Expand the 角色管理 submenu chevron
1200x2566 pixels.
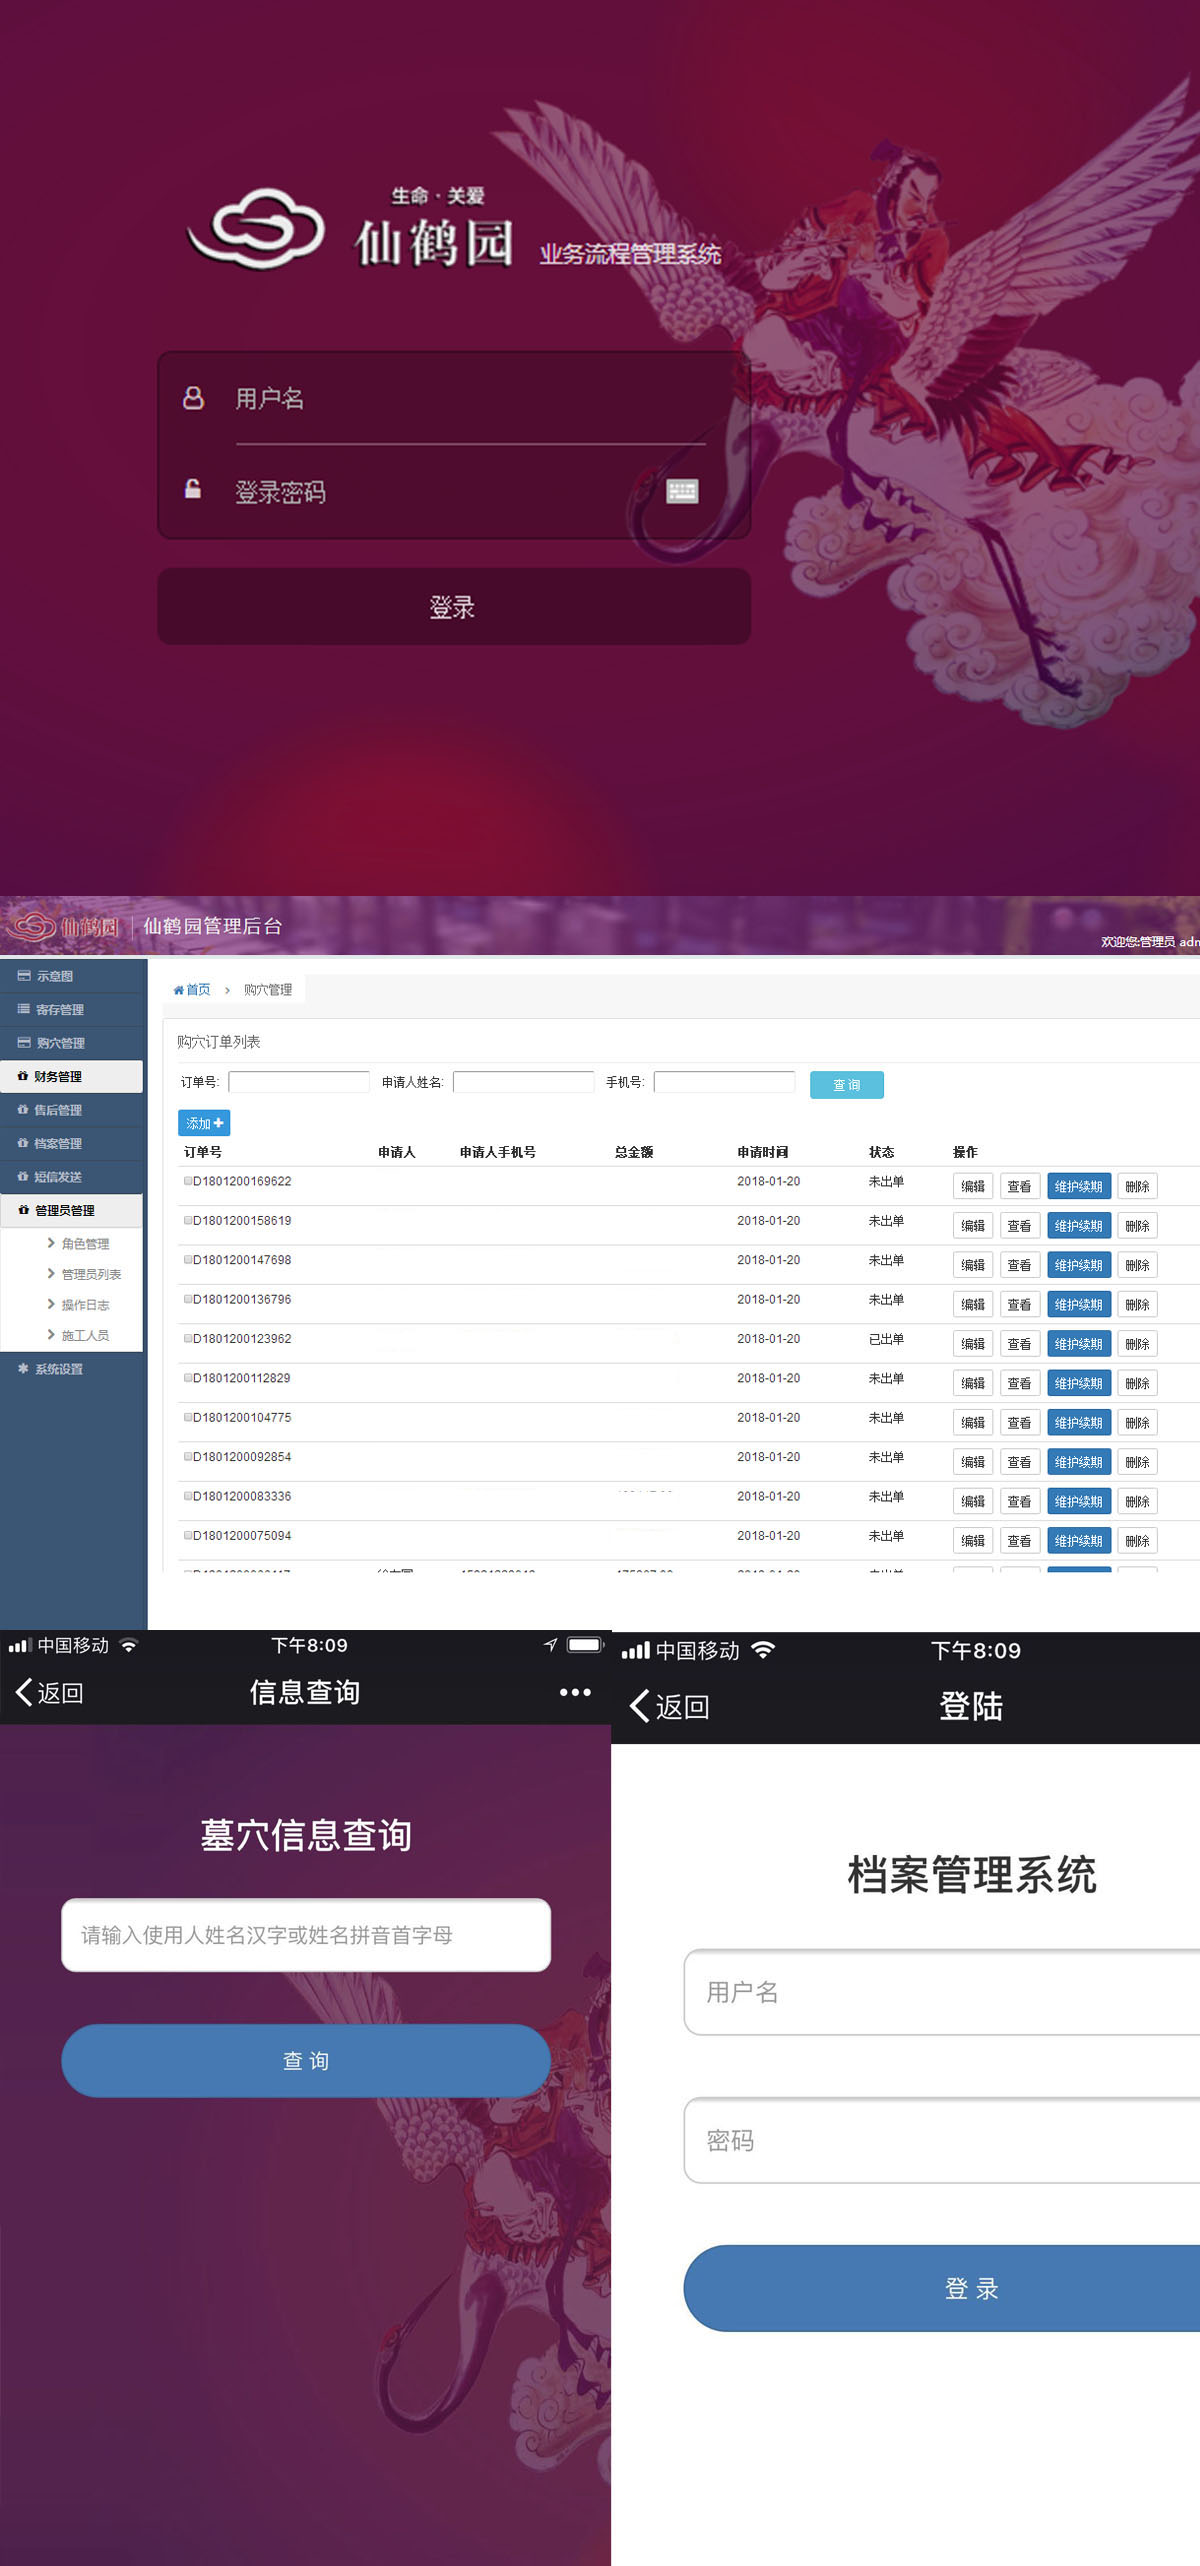(51, 1243)
